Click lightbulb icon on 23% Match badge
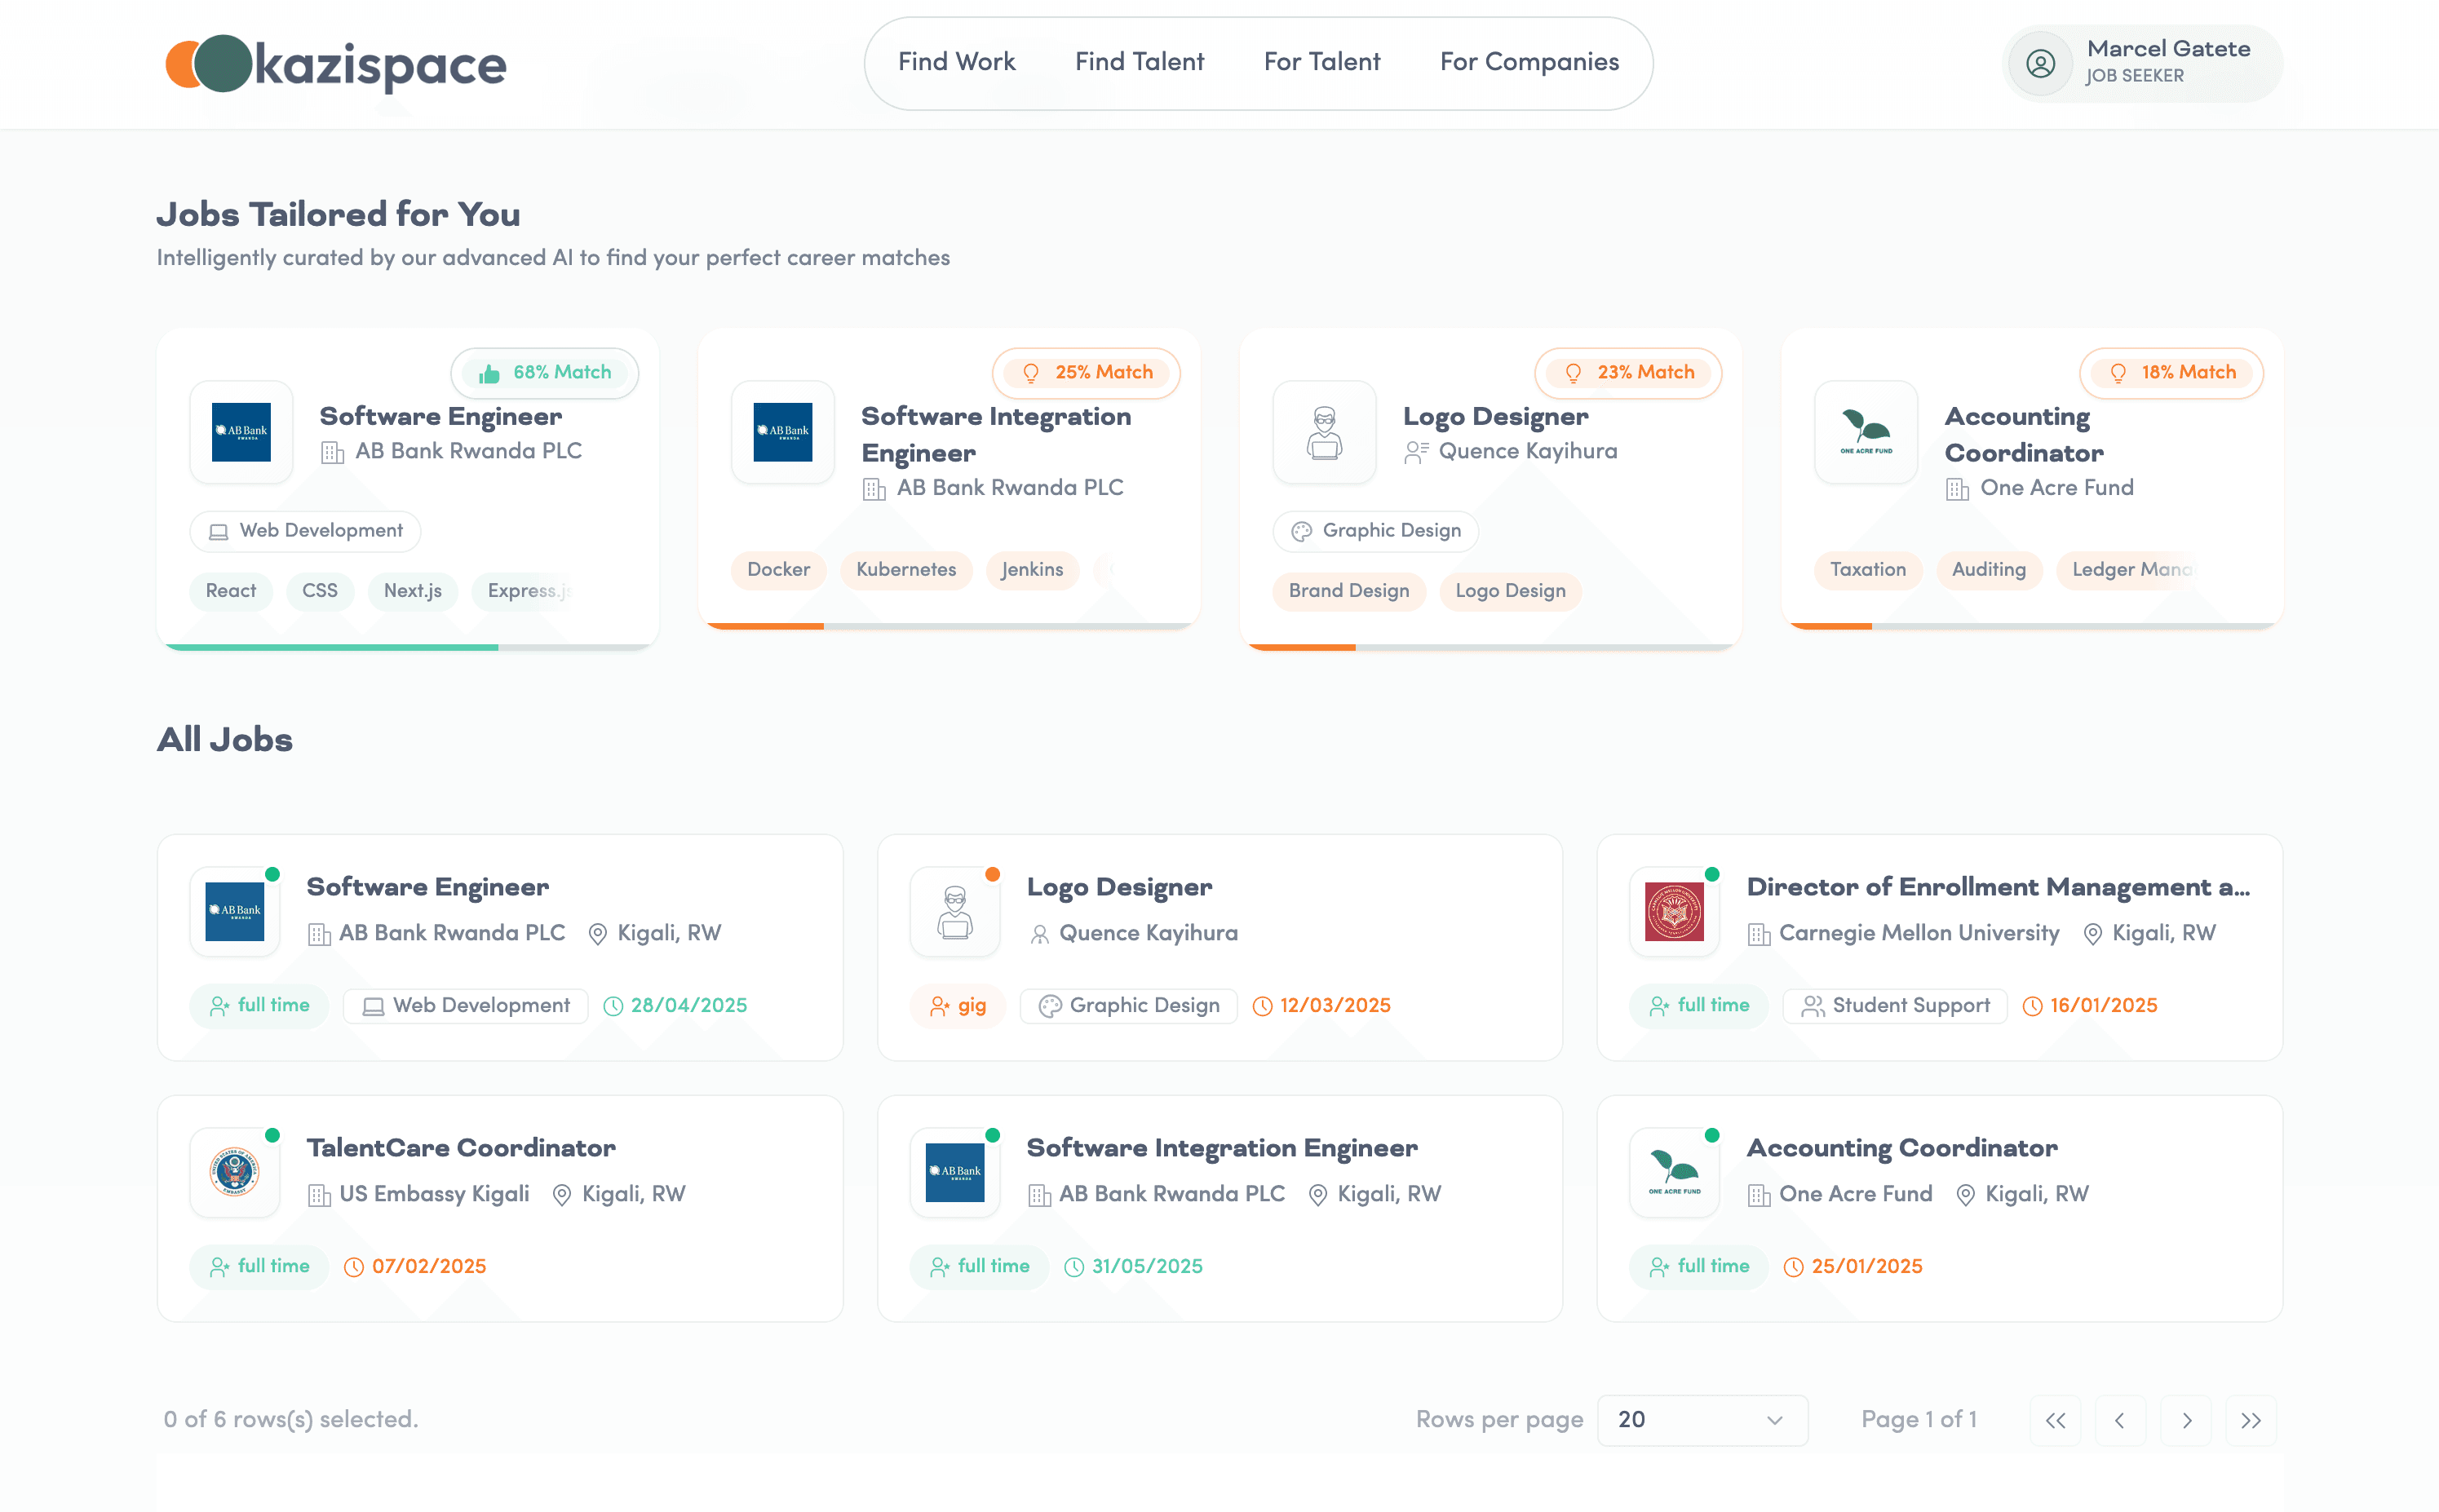This screenshot has height=1512, width=2439. click(x=1573, y=373)
